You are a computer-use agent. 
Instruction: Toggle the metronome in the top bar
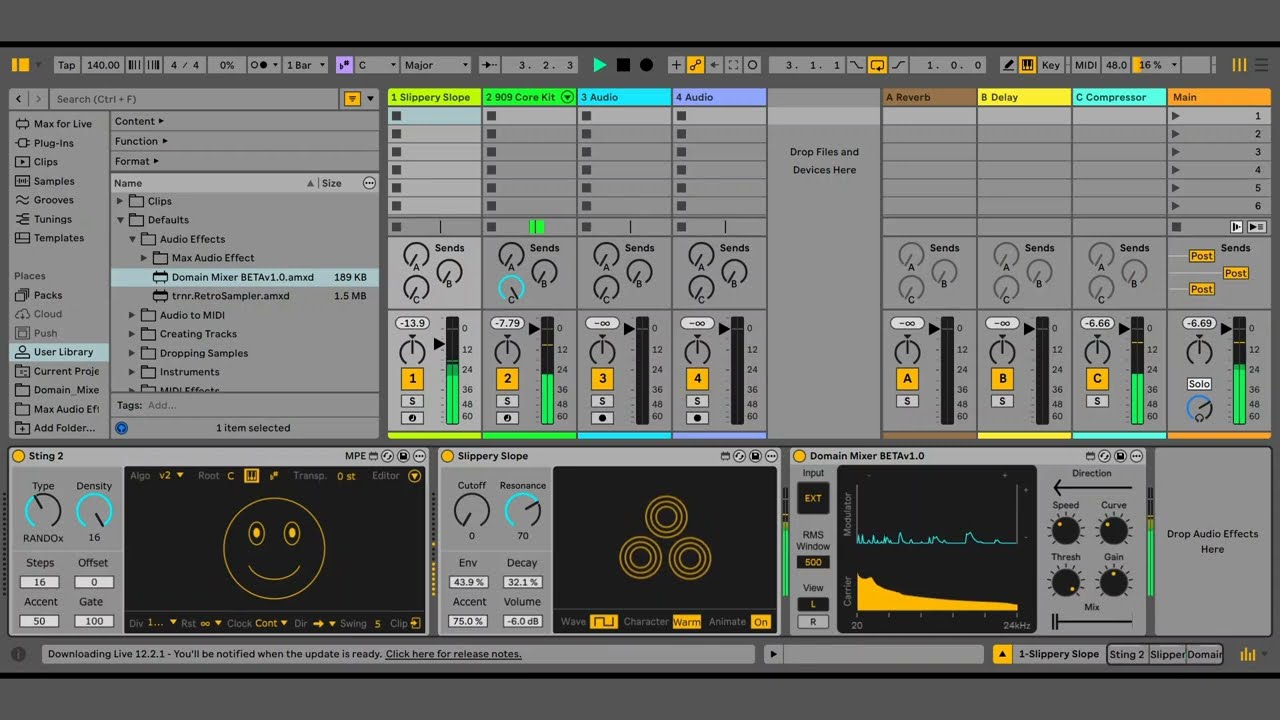coord(263,65)
